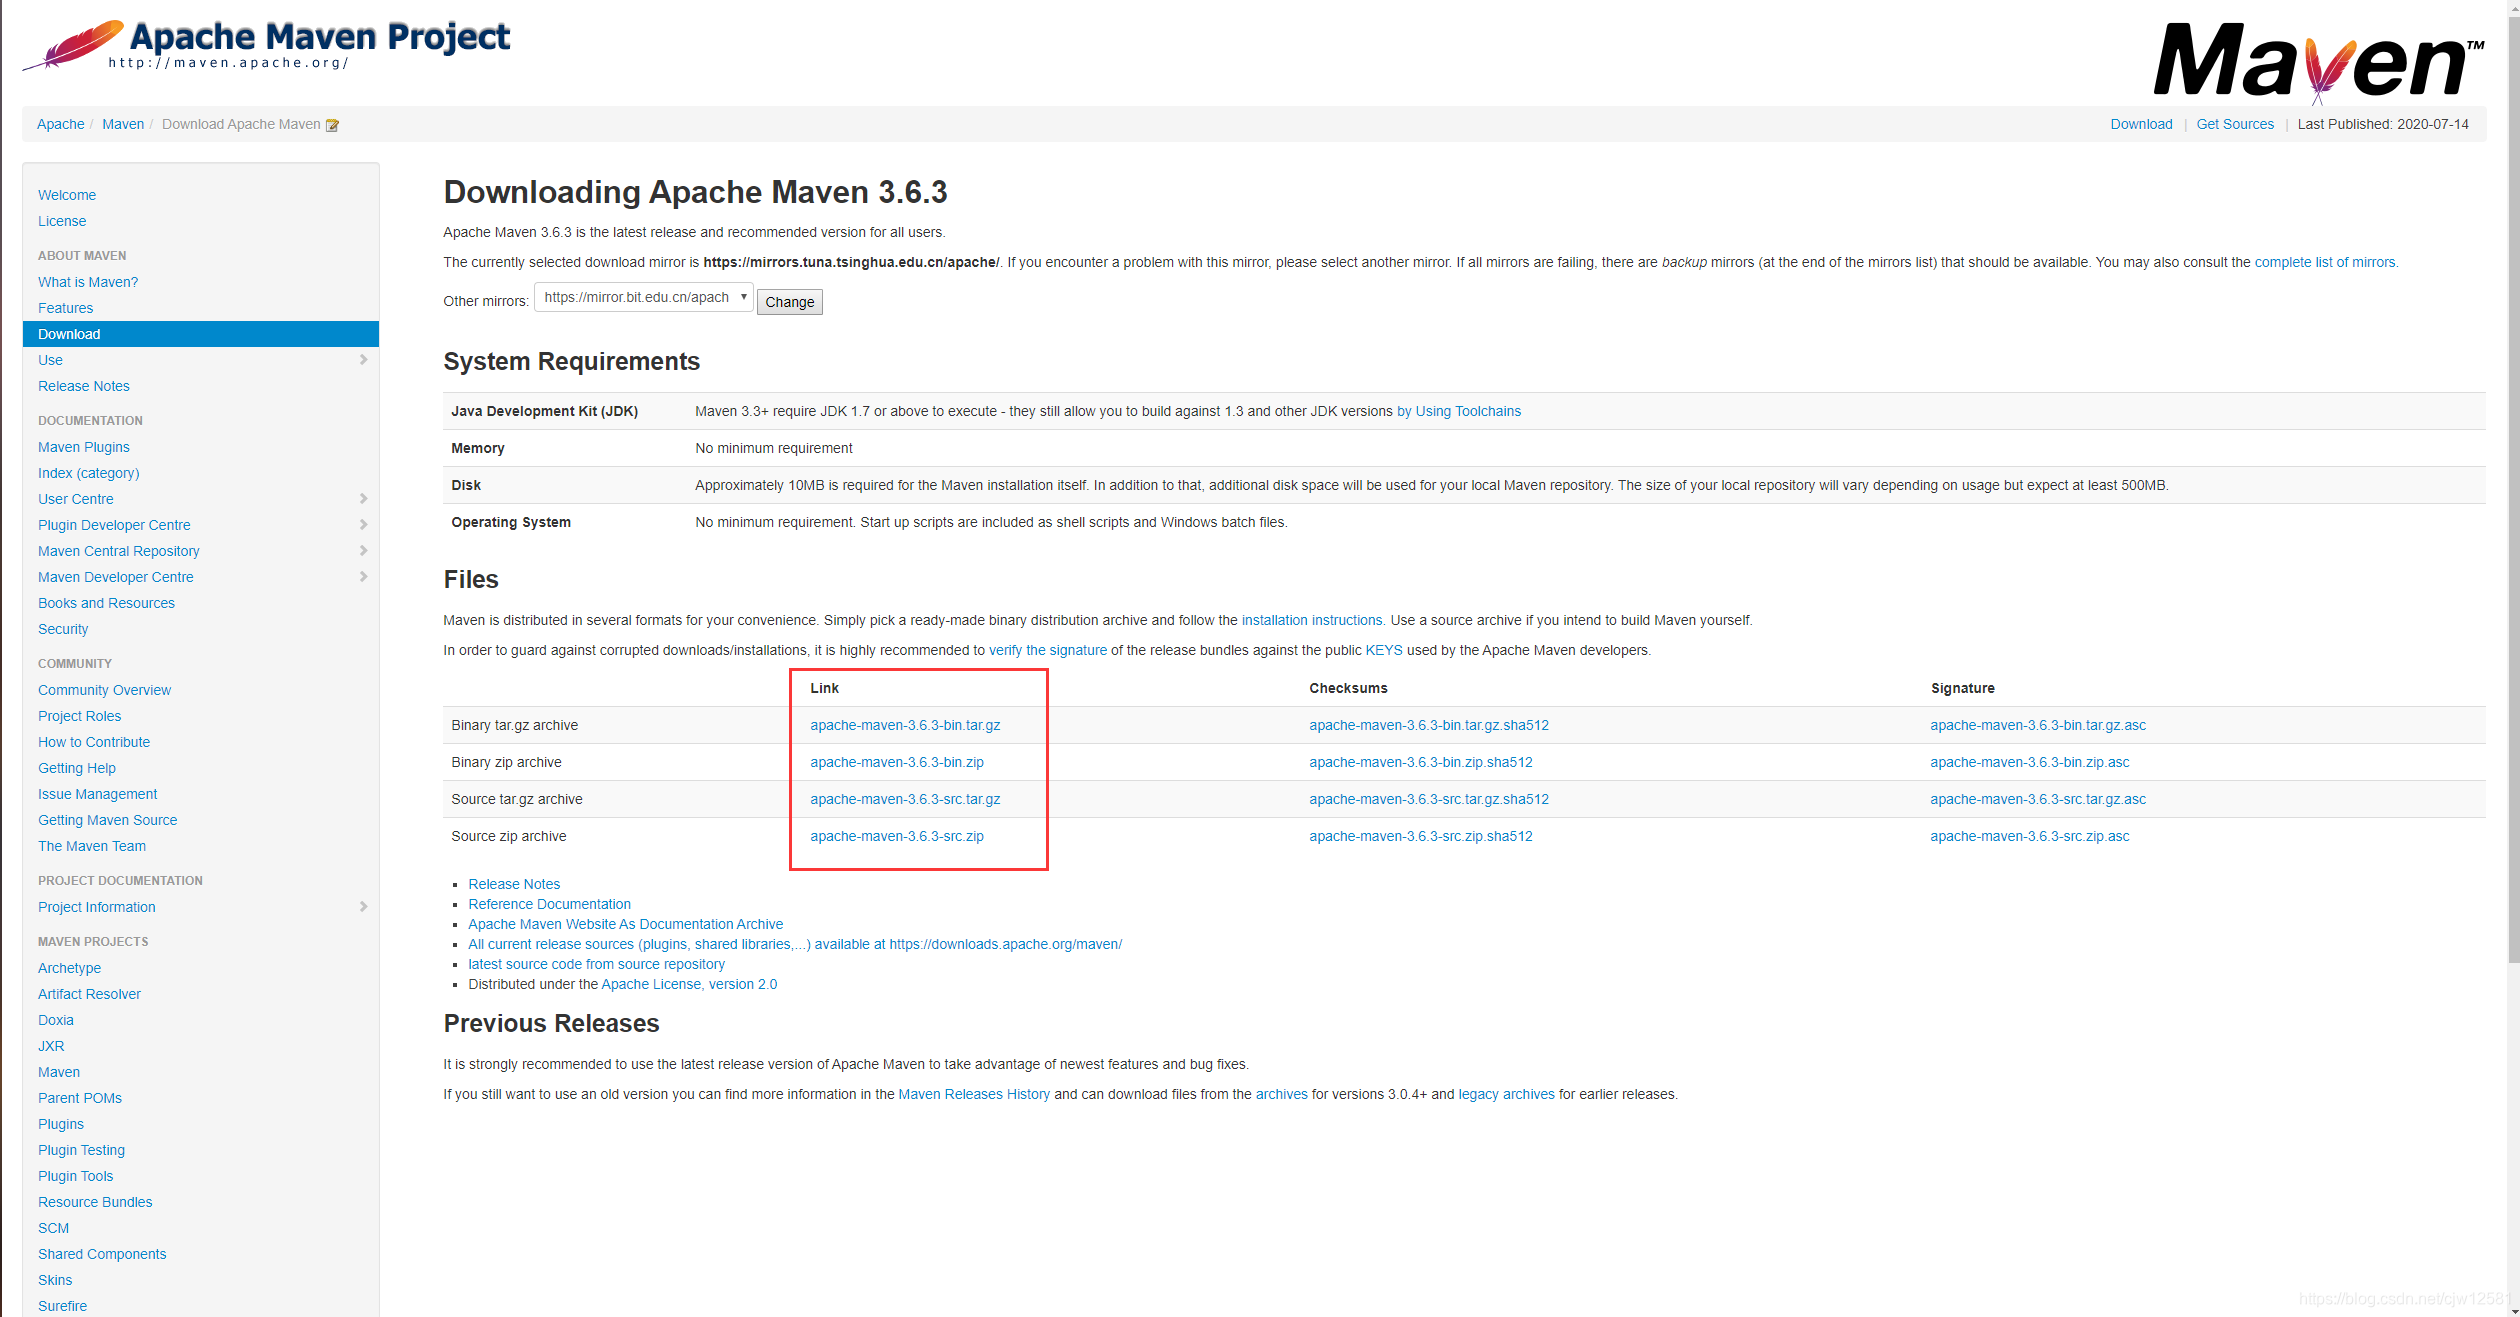The image size is (2520, 1317).
Task: Open Resource Bundles project link
Action: coord(95,1202)
